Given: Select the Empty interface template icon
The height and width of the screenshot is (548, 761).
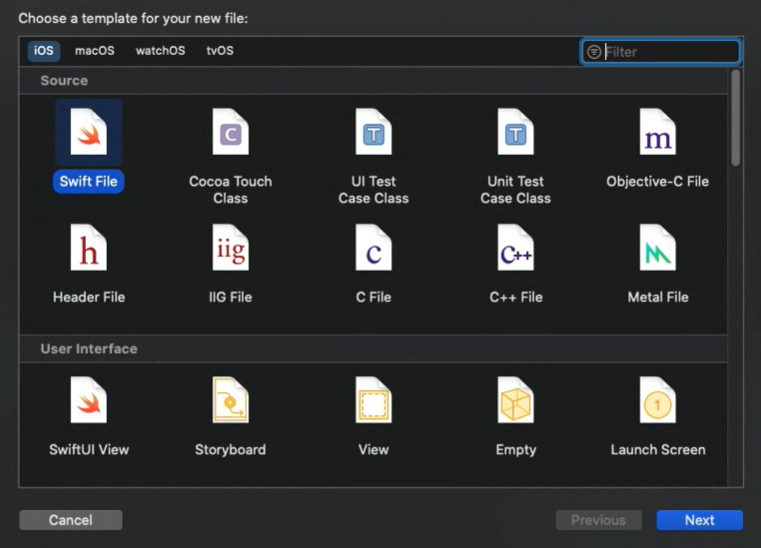Looking at the screenshot, I should [515, 400].
